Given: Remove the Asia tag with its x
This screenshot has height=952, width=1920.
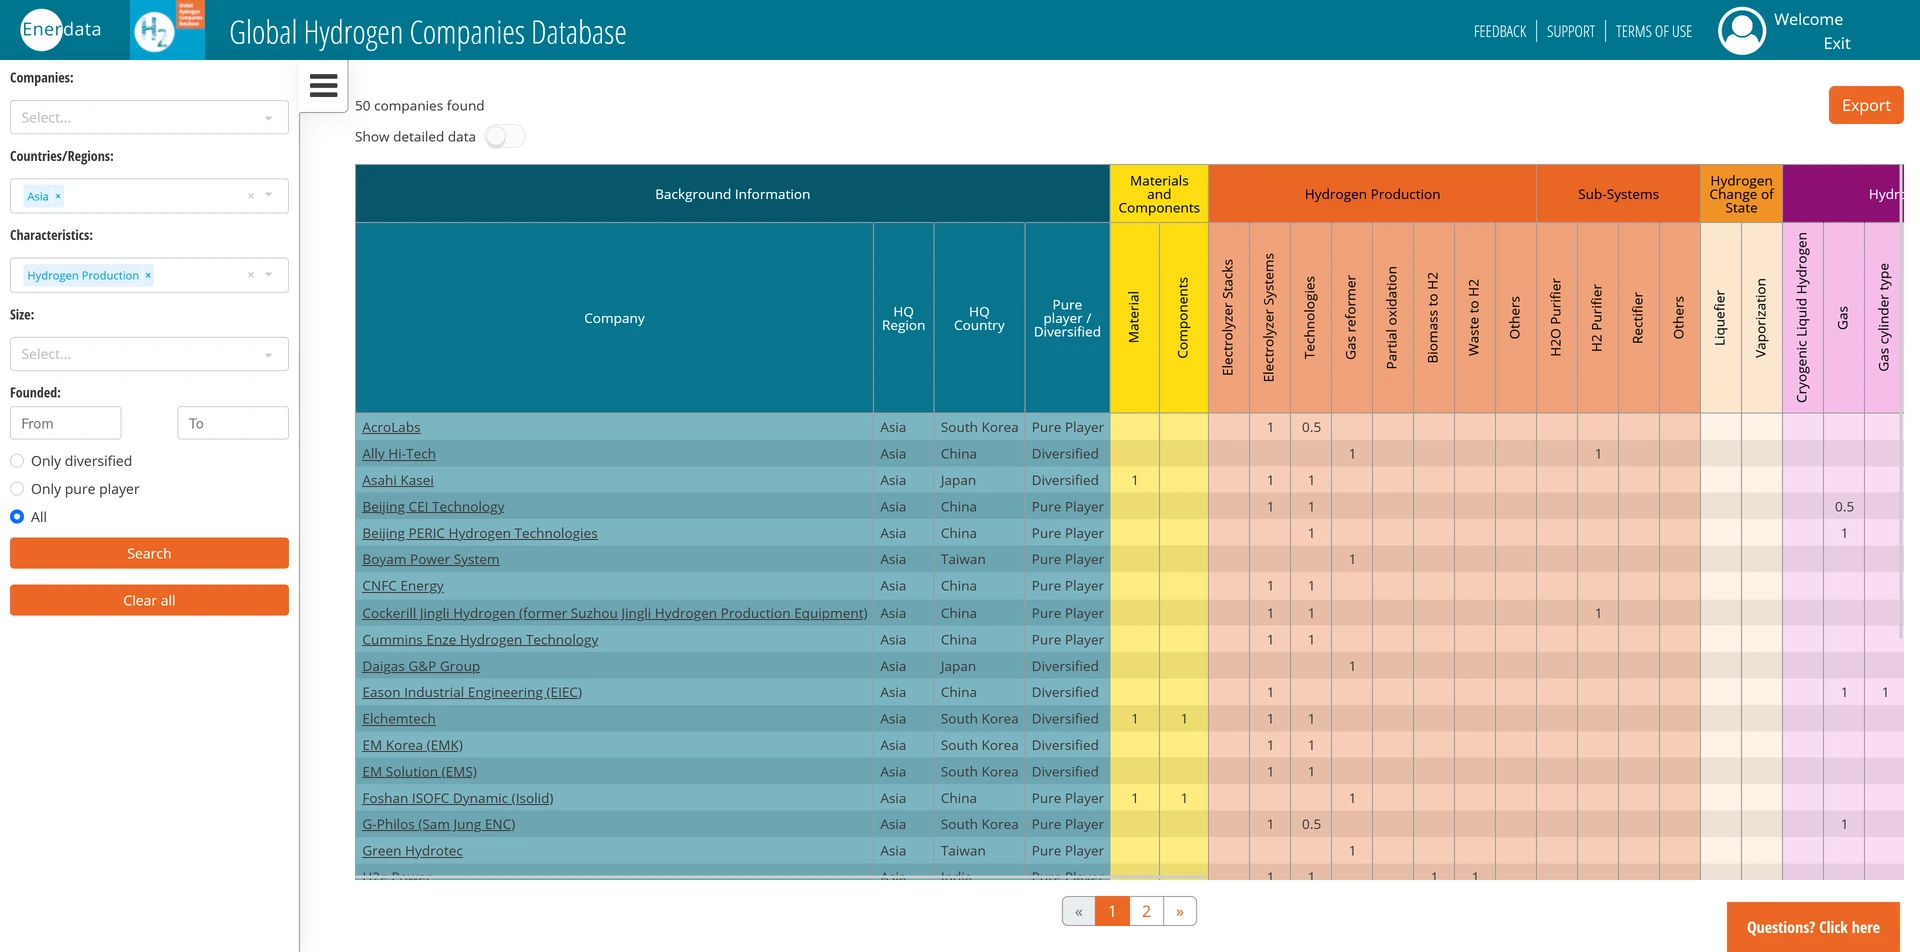Looking at the screenshot, I should pyautogui.click(x=58, y=196).
